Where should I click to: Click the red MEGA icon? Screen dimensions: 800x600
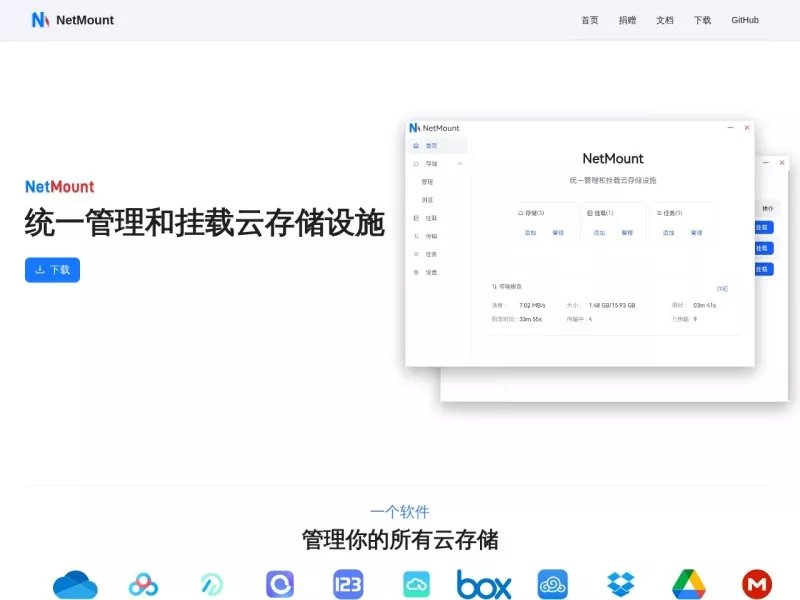(x=757, y=585)
